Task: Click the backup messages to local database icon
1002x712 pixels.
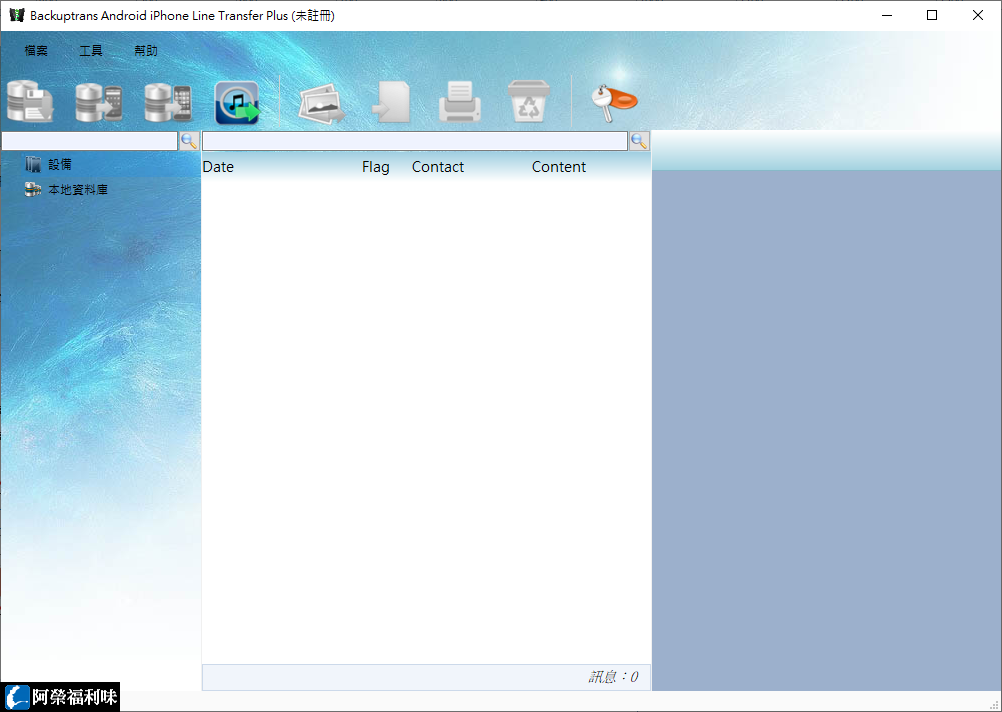Action: [x=30, y=102]
